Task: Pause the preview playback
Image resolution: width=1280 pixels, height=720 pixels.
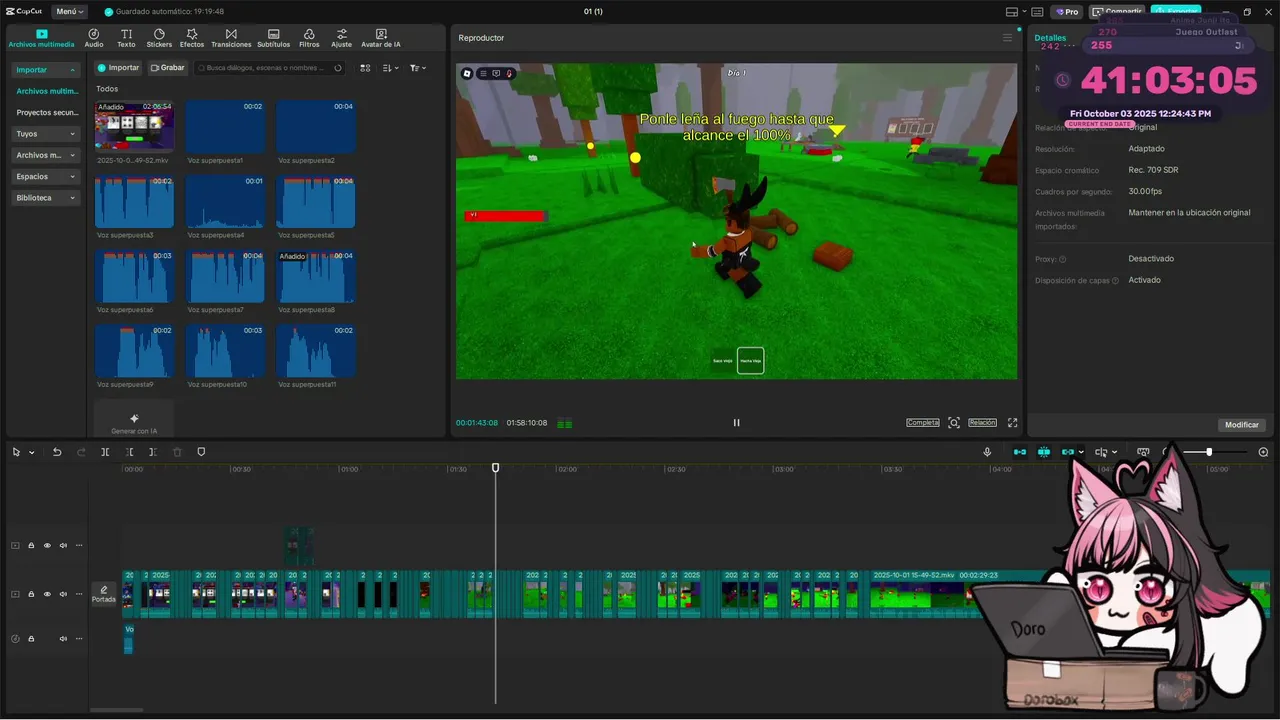Action: (736, 423)
